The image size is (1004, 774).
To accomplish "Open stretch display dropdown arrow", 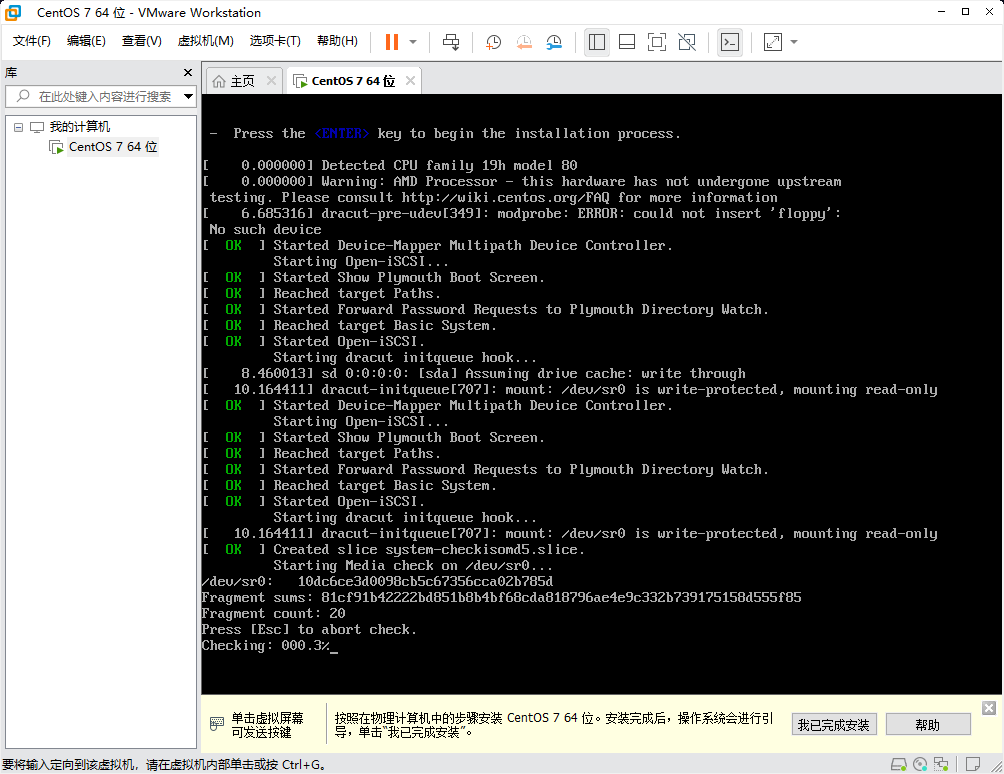I will [x=794, y=42].
